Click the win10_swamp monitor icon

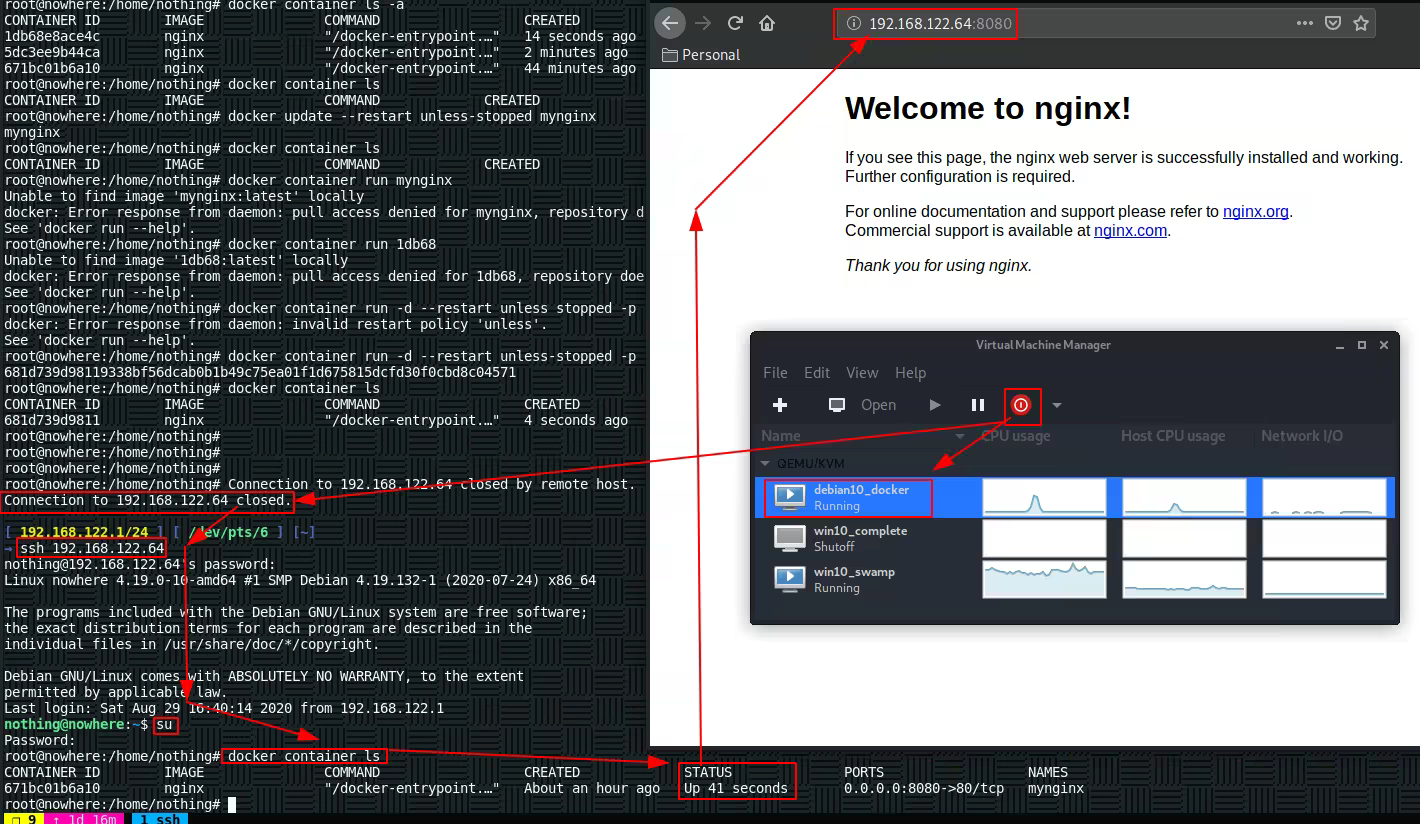tap(790, 579)
